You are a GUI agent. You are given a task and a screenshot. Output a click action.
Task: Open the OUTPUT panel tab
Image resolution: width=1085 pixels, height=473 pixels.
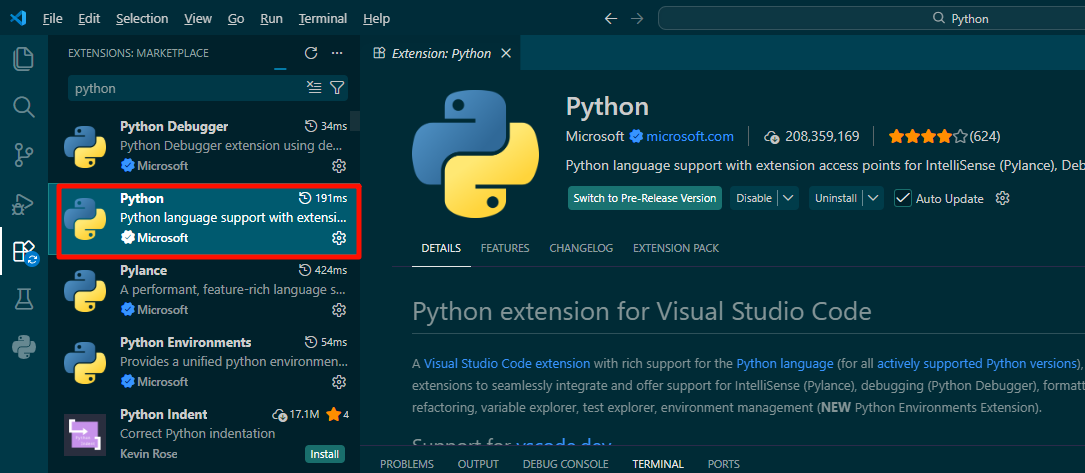point(478,464)
